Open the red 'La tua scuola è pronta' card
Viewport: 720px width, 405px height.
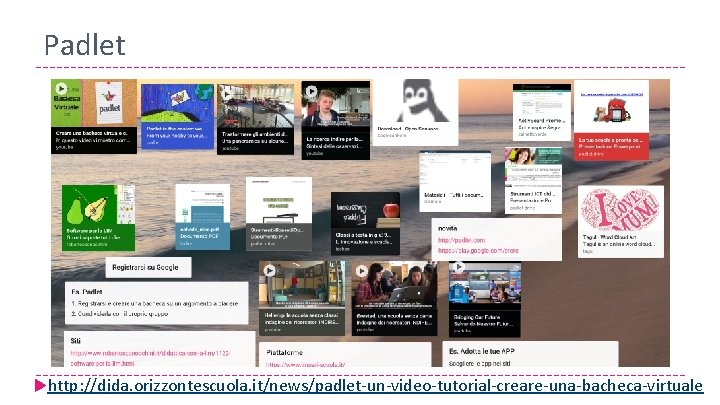coord(611,120)
